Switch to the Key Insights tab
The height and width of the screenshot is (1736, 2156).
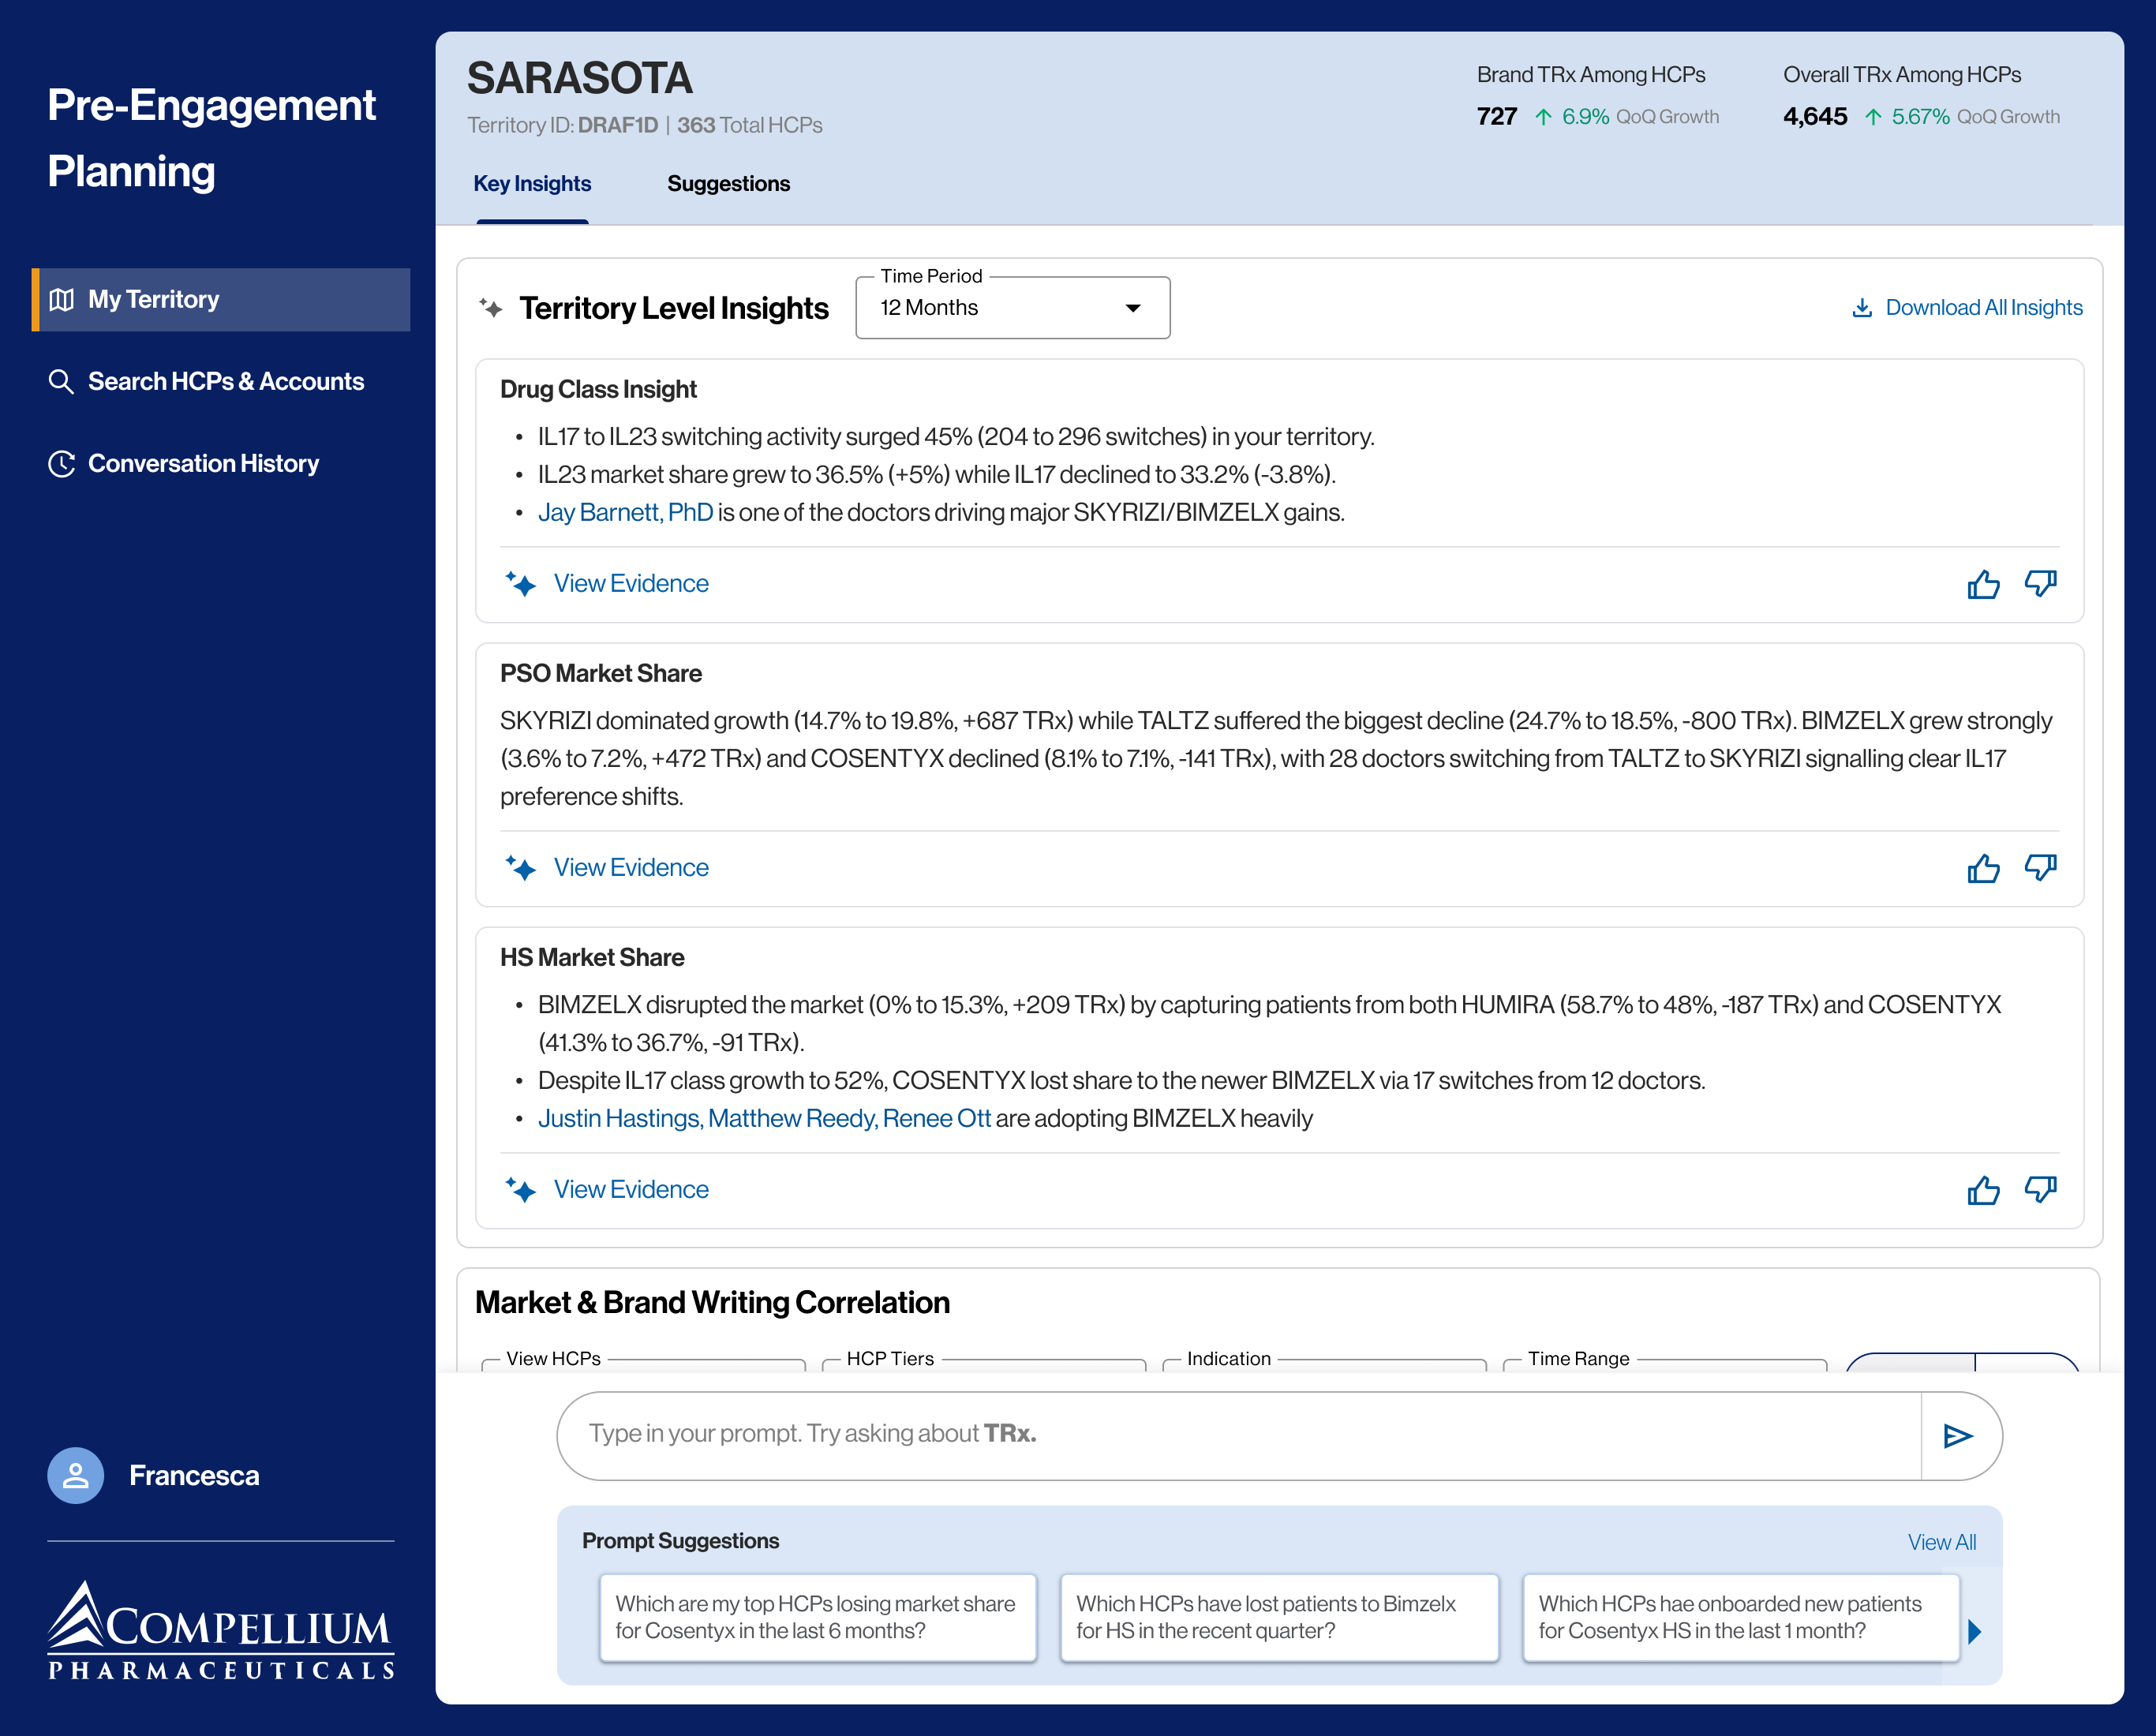[x=532, y=184]
